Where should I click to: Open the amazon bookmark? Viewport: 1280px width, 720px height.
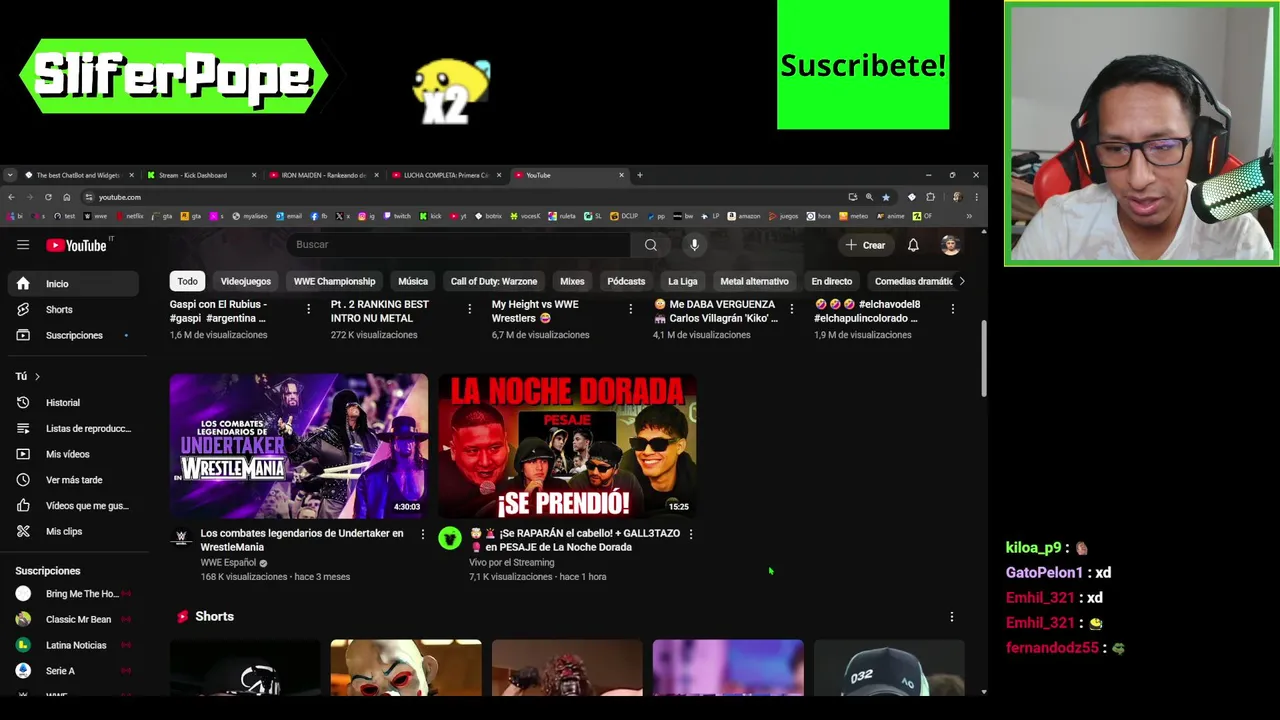[744, 216]
